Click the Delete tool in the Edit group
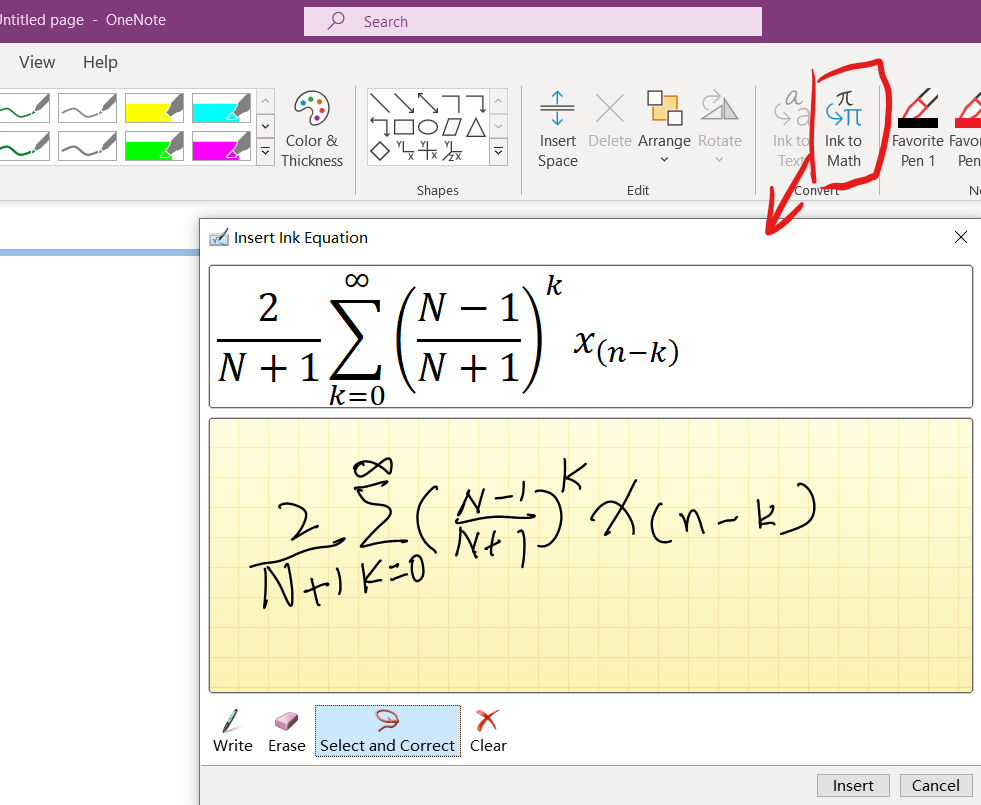Screen dimensions: 981x805 tap(610, 120)
